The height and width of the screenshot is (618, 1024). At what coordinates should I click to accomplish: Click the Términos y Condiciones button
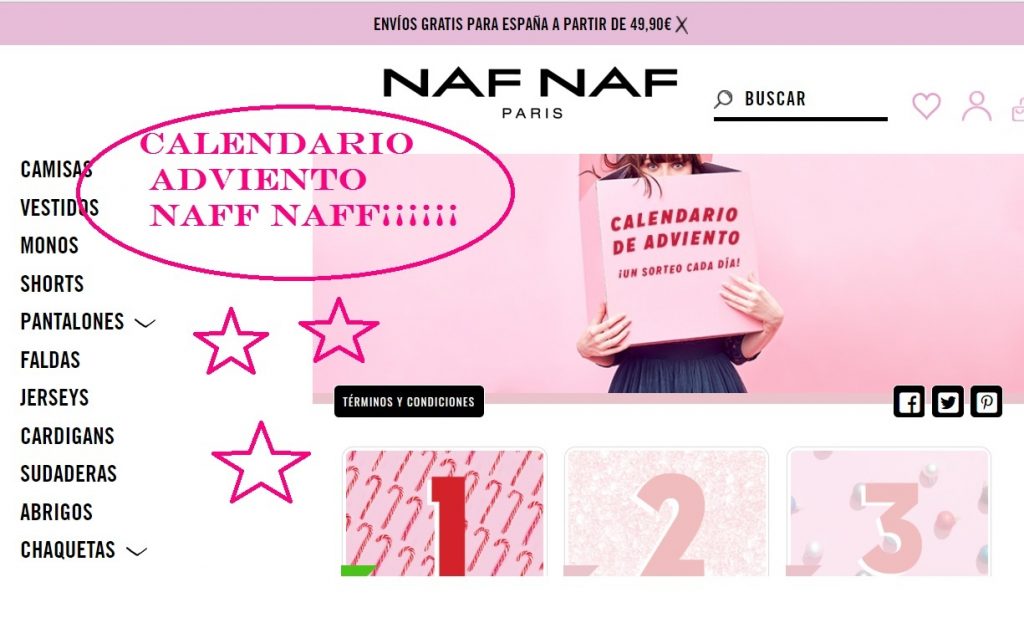point(409,401)
